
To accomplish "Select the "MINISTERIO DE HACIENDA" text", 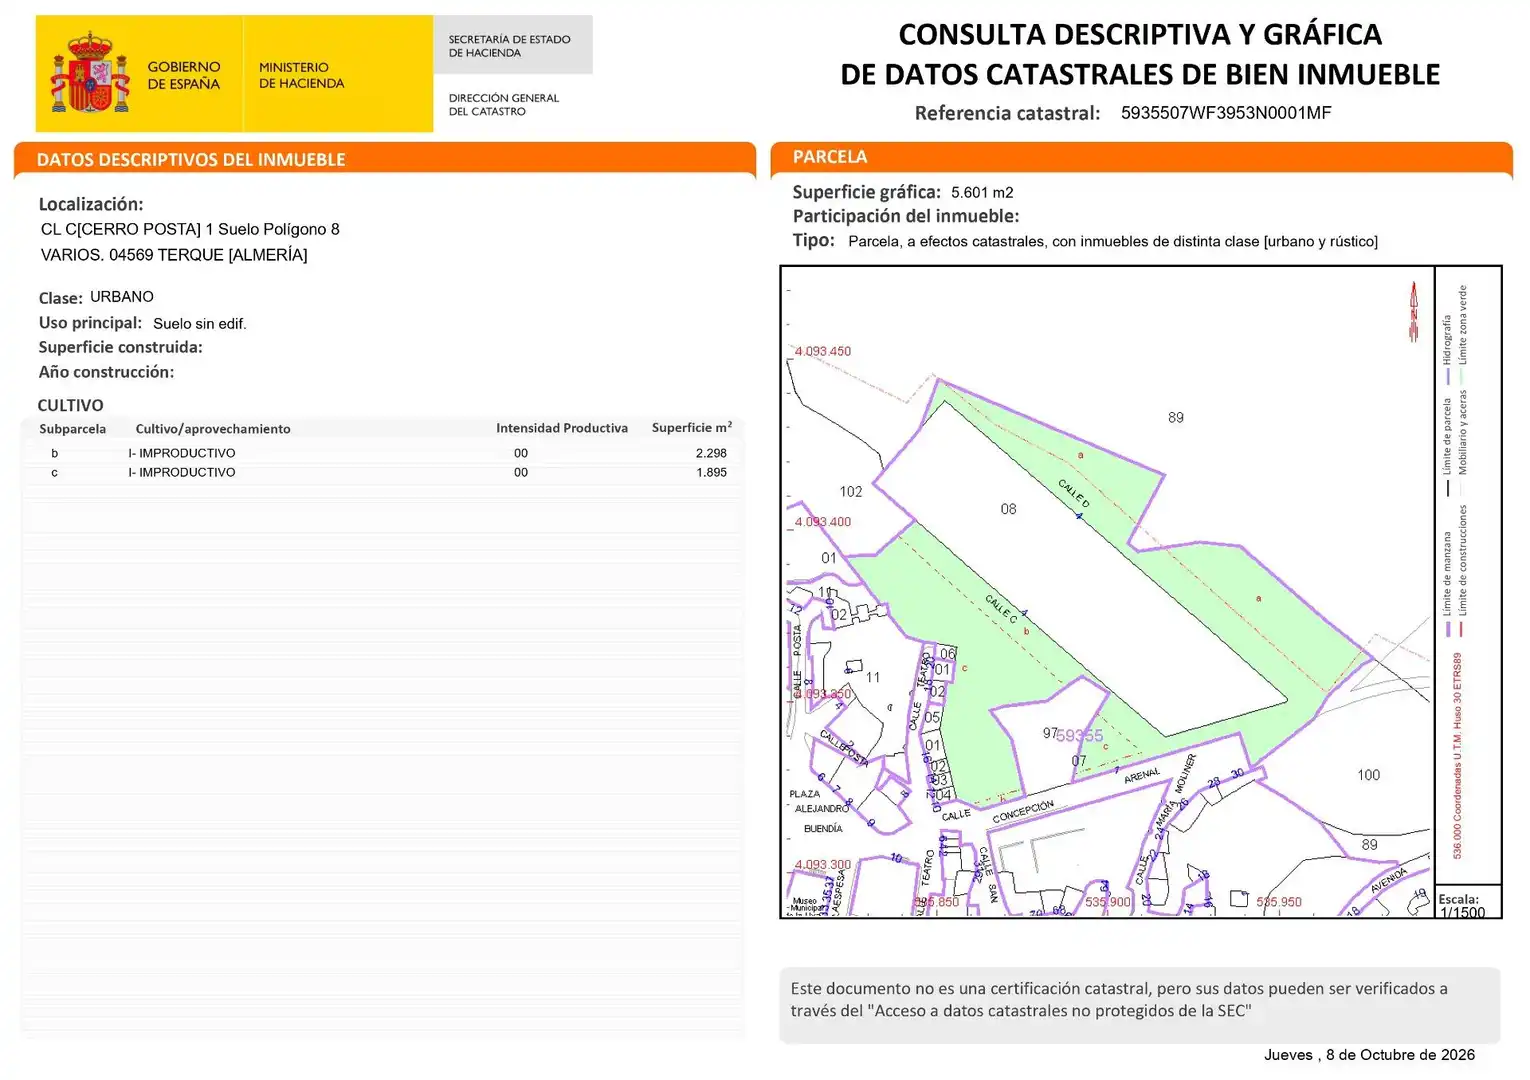I will point(301,75).
